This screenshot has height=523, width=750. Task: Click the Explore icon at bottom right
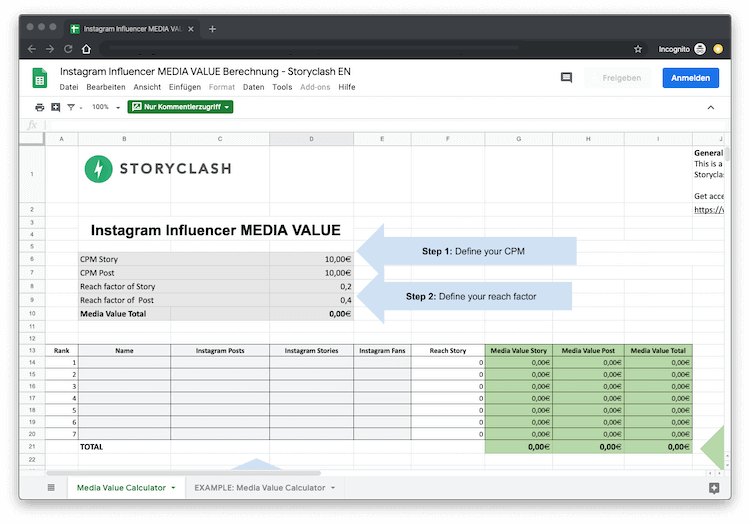pyautogui.click(x=714, y=488)
